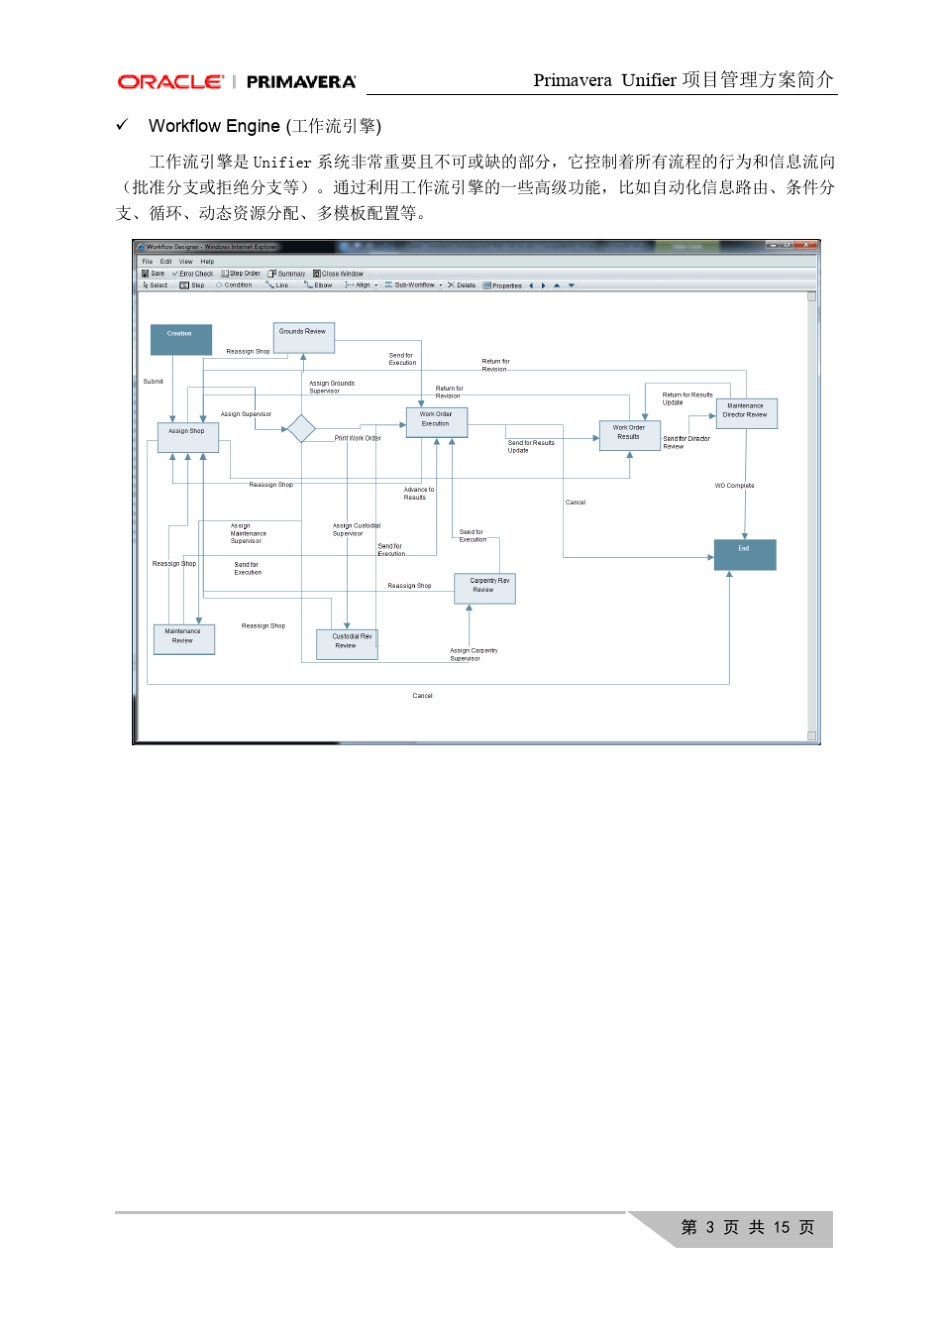Select the Work Order Execution node
The height and width of the screenshot is (1344, 950).
[x=436, y=422]
